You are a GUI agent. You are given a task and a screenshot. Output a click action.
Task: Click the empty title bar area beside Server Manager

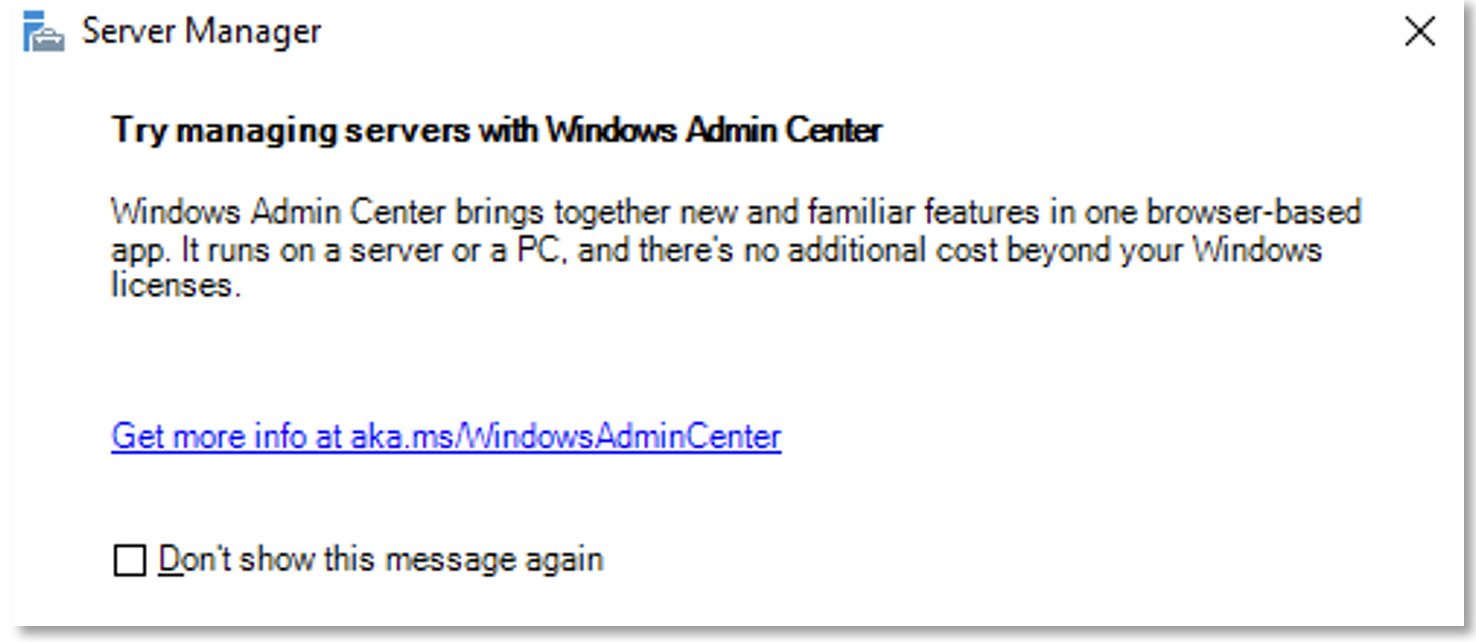pyautogui.click(x=860, y=32)
